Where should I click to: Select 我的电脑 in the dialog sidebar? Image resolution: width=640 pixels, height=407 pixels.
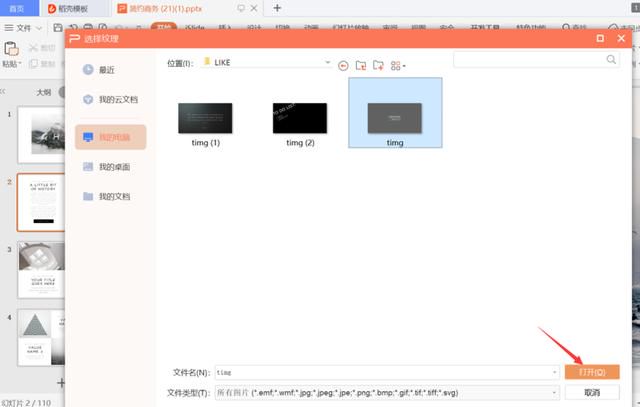tap(111, 137)
